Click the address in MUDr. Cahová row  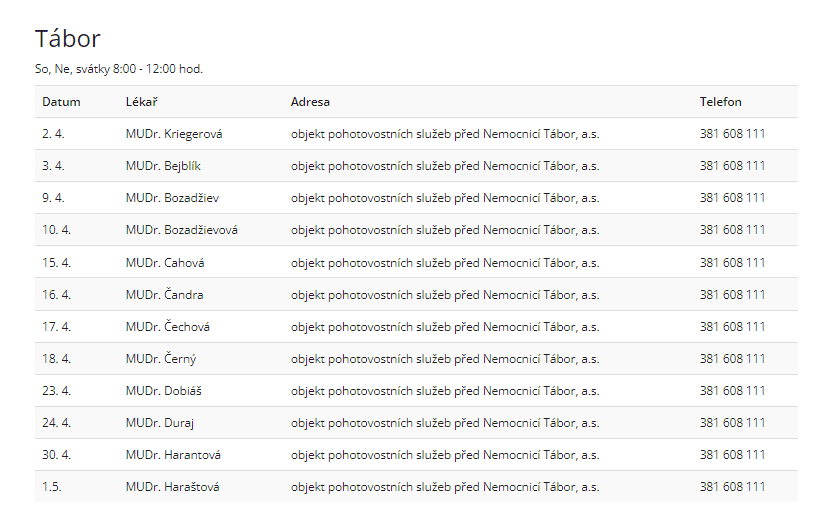pyautogui.click(x=445, y=263)
